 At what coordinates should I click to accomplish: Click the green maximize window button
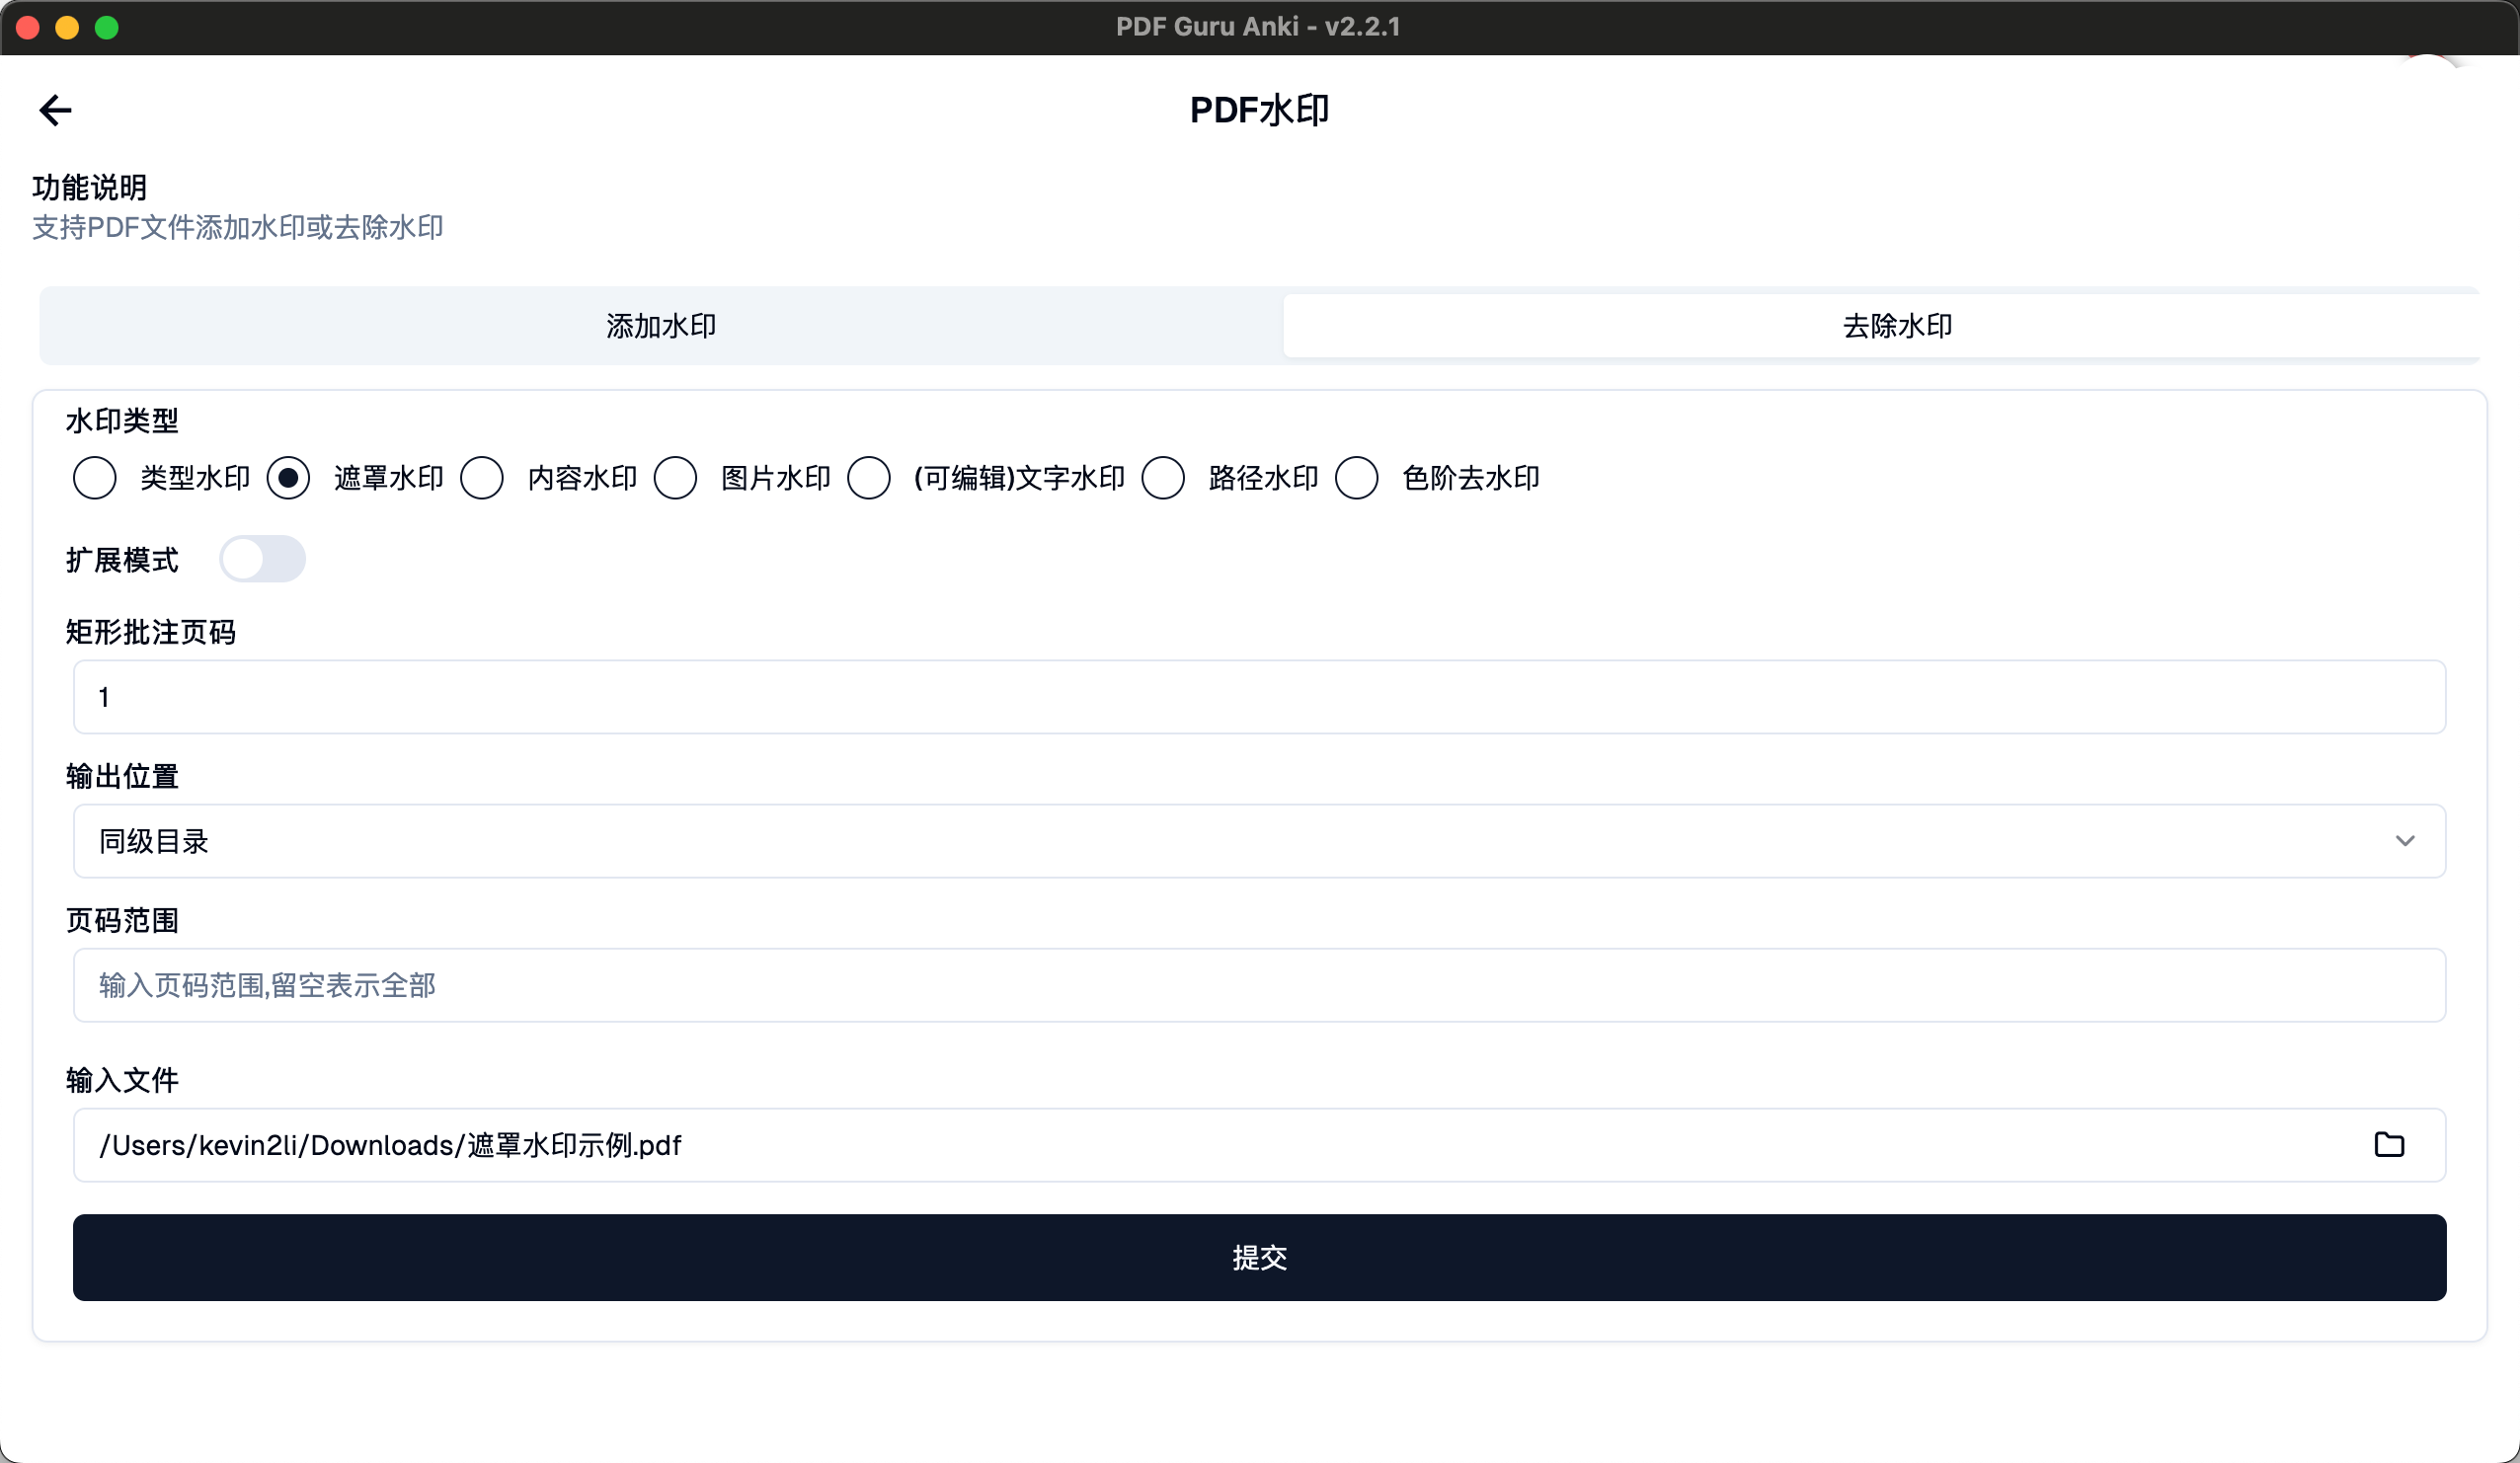pyautogui.click(x=107, y=27)
